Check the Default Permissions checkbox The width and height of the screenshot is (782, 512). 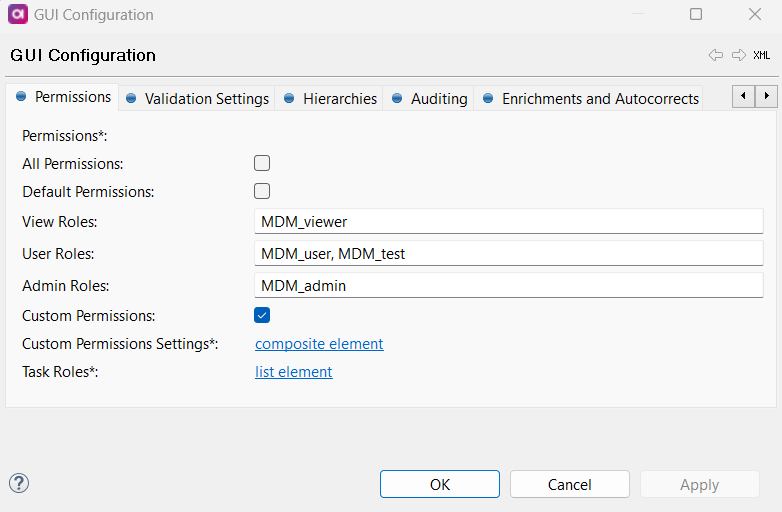[x=262, y=191]
